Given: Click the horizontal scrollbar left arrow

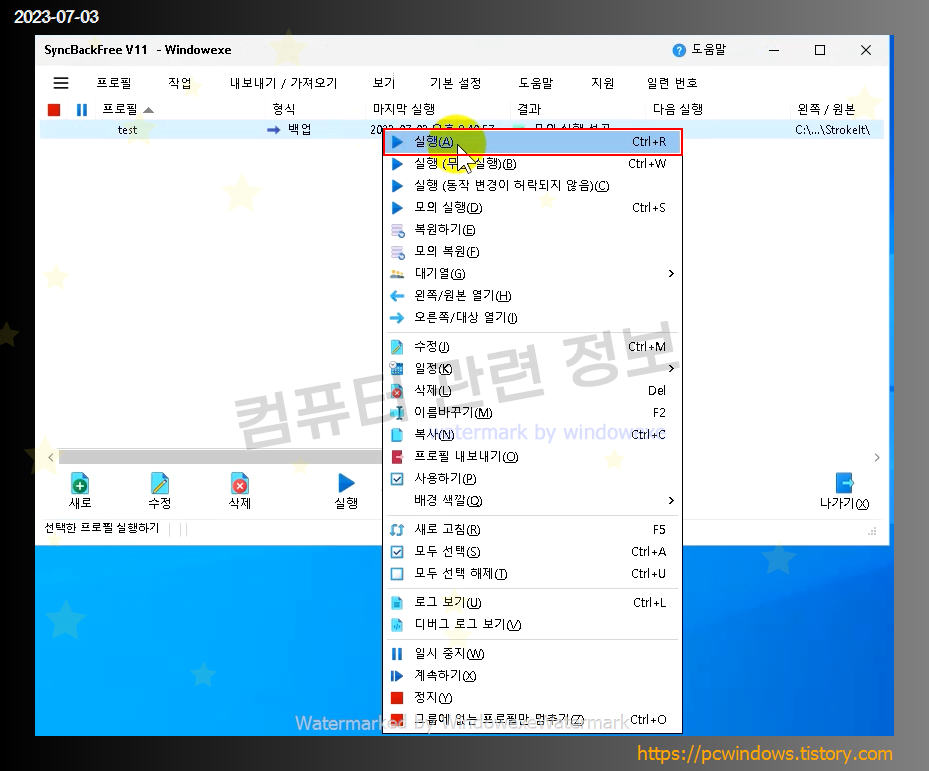Looking at the screenshot, I should 51,458.
